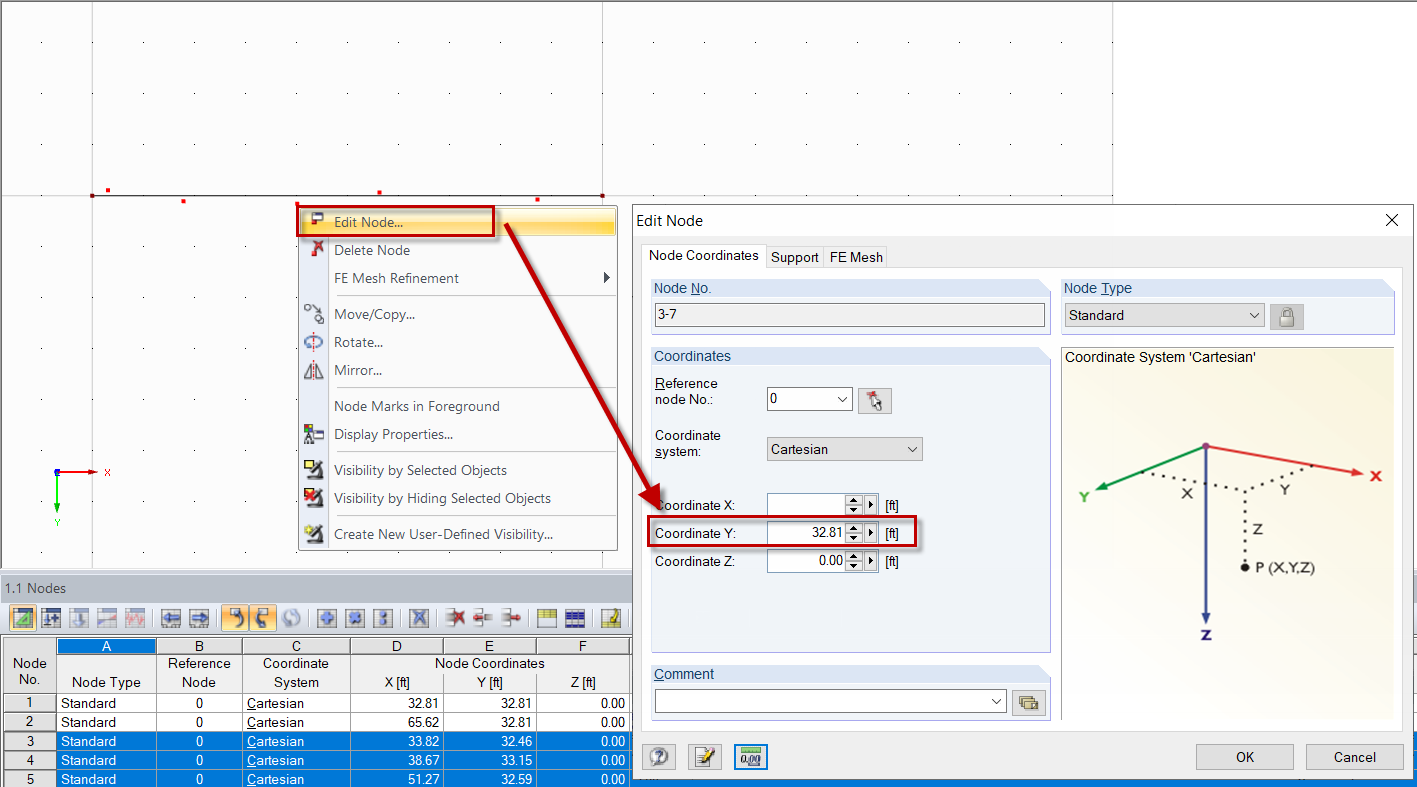Redo the table action

(x=264, y=618)
